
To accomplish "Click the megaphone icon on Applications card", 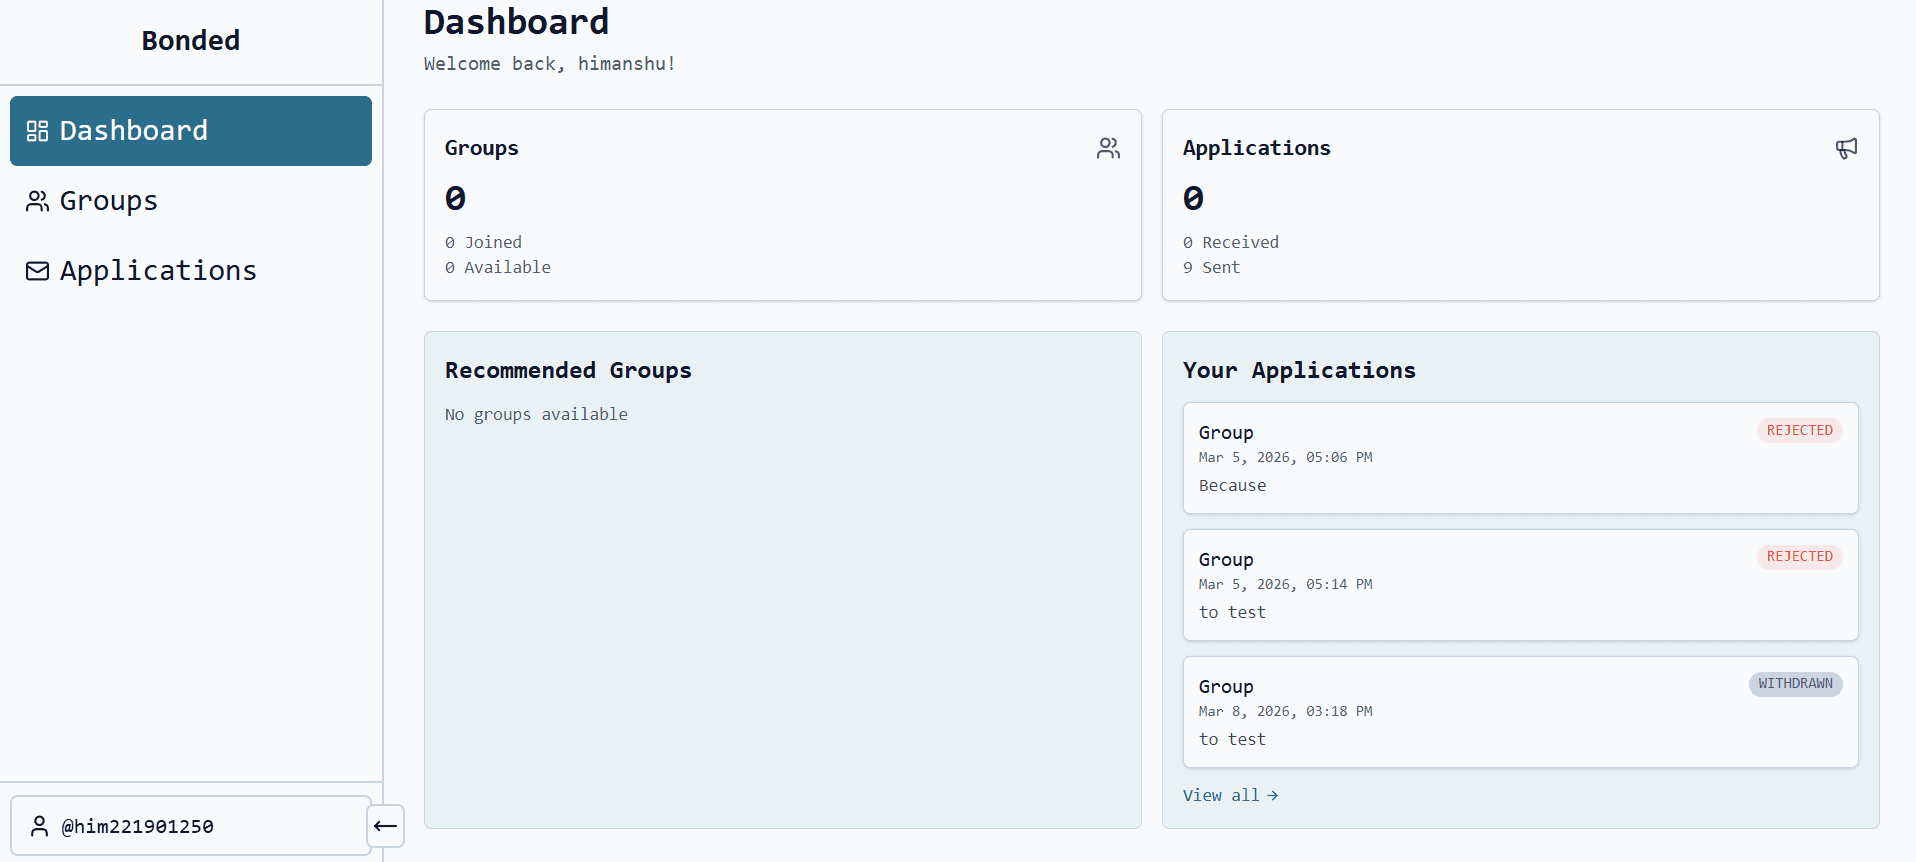I will point(1846,148).
